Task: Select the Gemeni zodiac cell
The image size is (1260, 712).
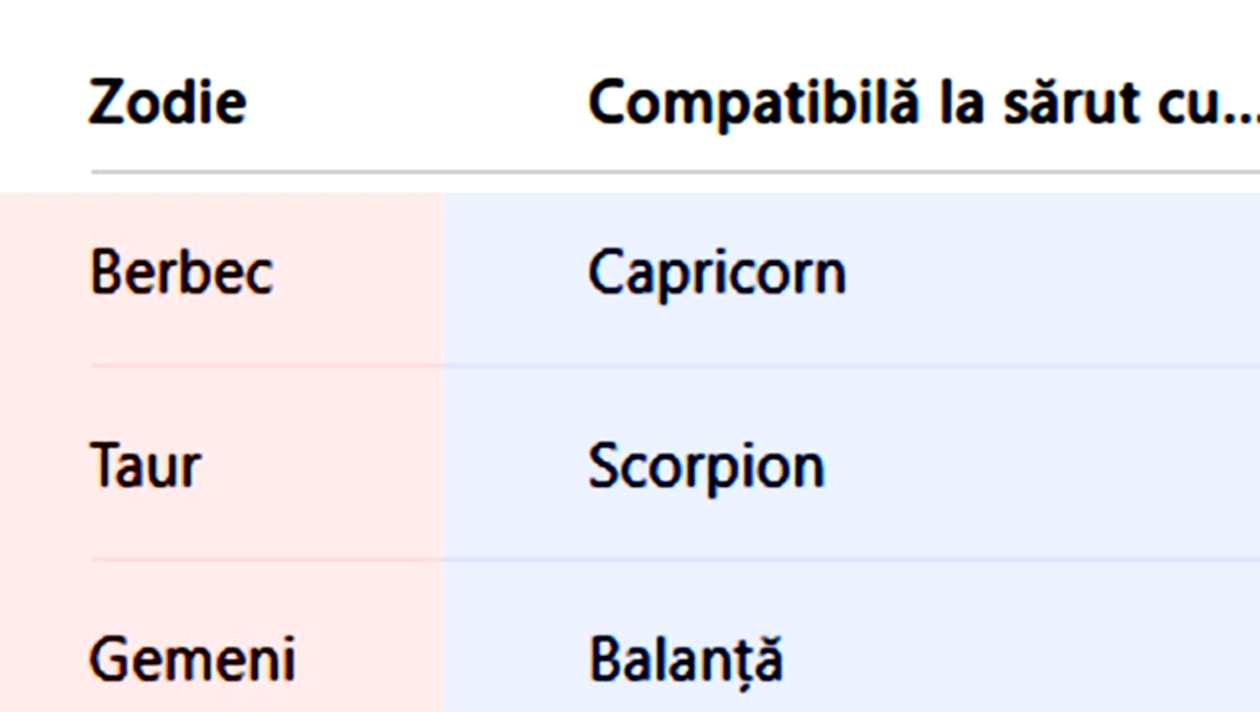Action: coord(192,660)
